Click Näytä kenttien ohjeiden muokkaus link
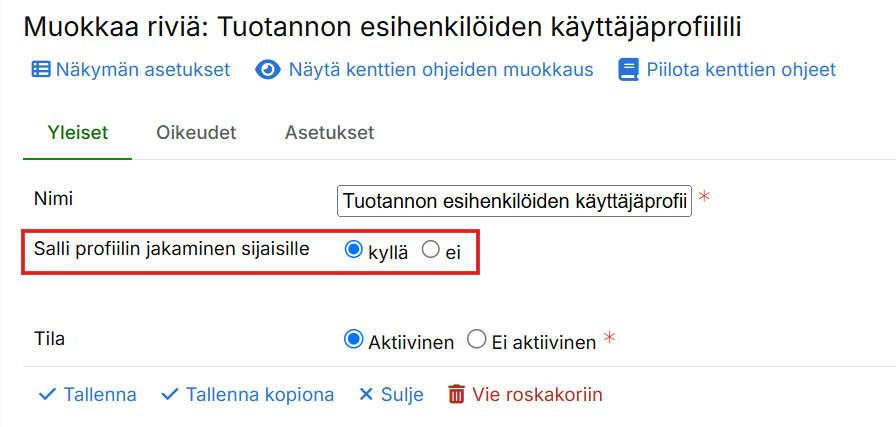This screenshot has height=427, width=896. coord(441,70)
